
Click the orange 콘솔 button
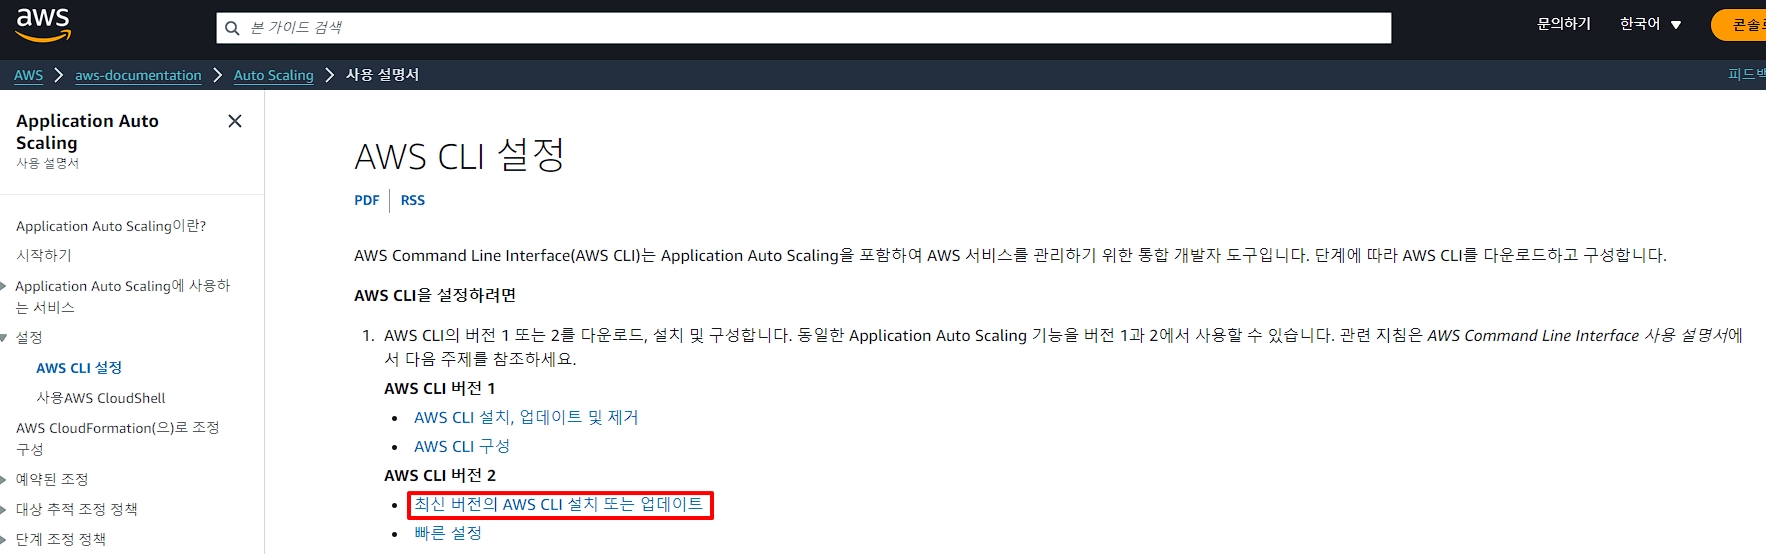(1740, 25)
